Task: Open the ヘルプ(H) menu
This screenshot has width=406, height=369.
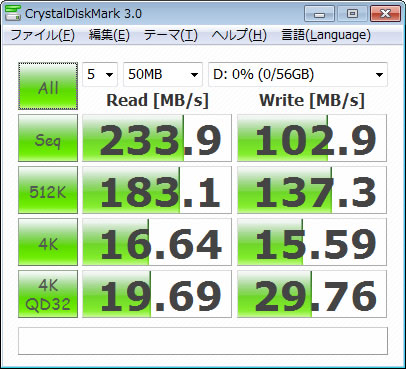Action: [239, 35]
